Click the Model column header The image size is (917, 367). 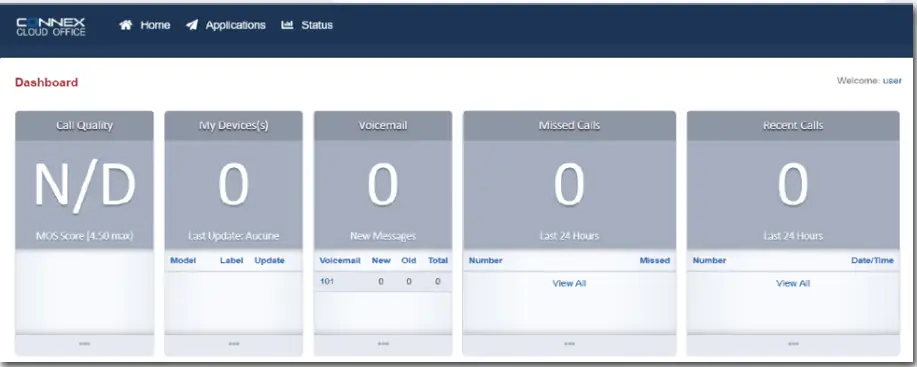[x=183, y=261]
